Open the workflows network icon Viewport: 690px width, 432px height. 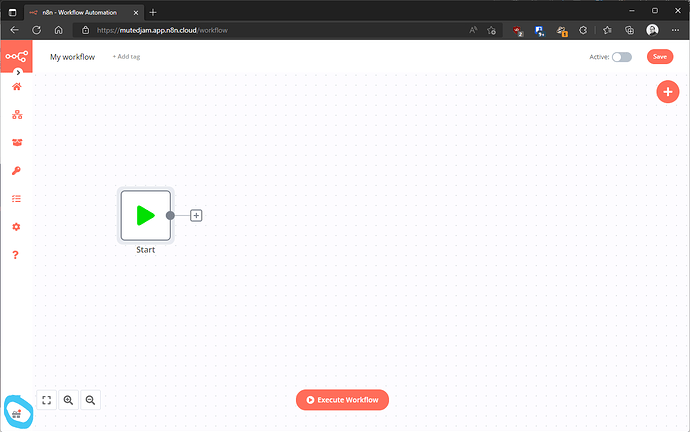[17, 115]
